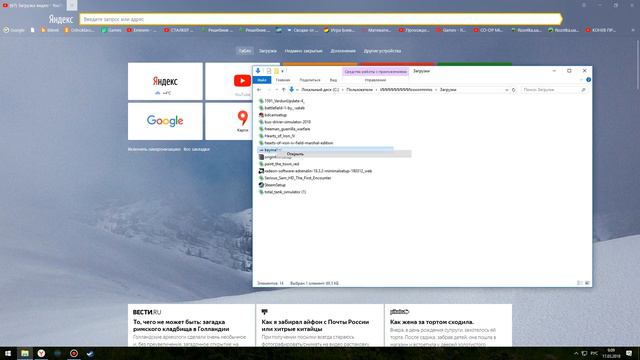640x360 pixels.
Task: Click Yandex Browser icon in the taskbar
Action: pos(41,353)
